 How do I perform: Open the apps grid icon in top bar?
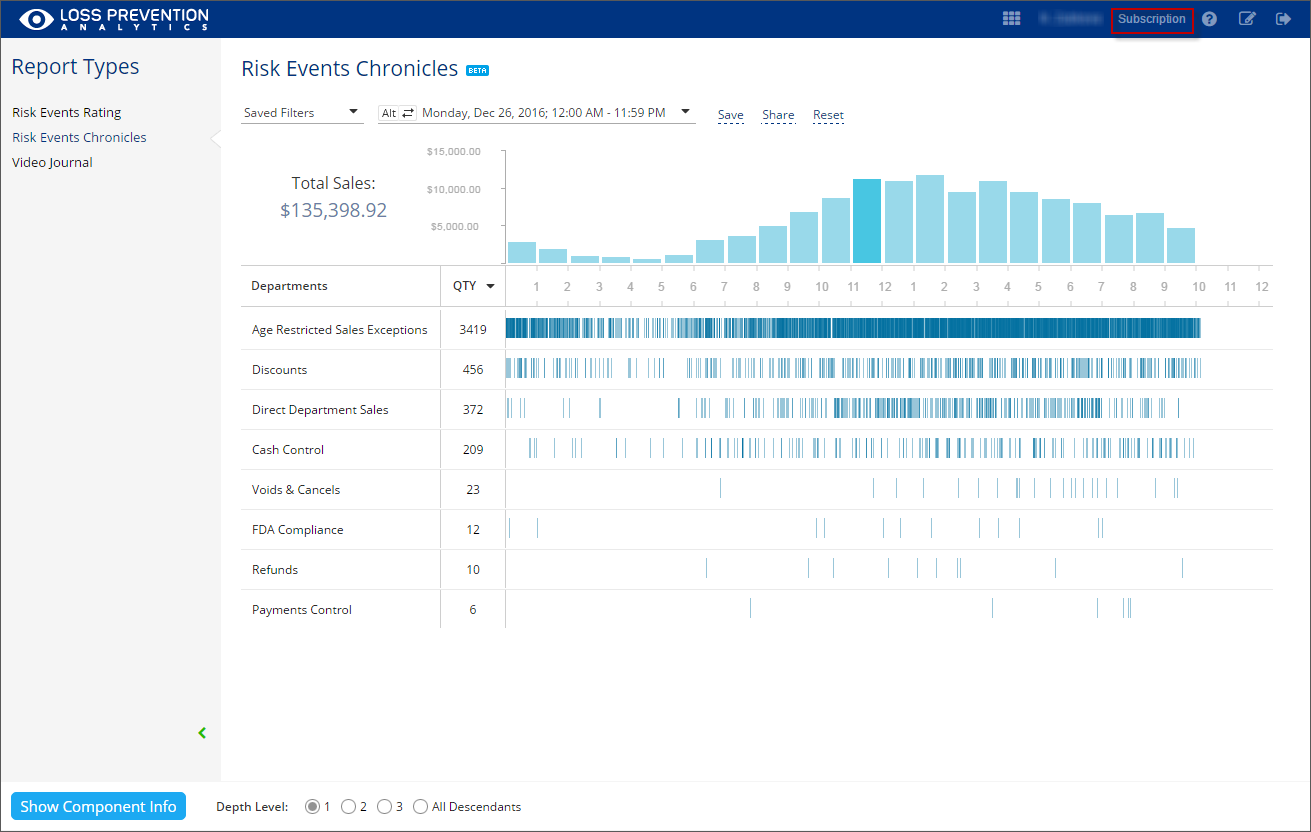(x=1011, y=18)
